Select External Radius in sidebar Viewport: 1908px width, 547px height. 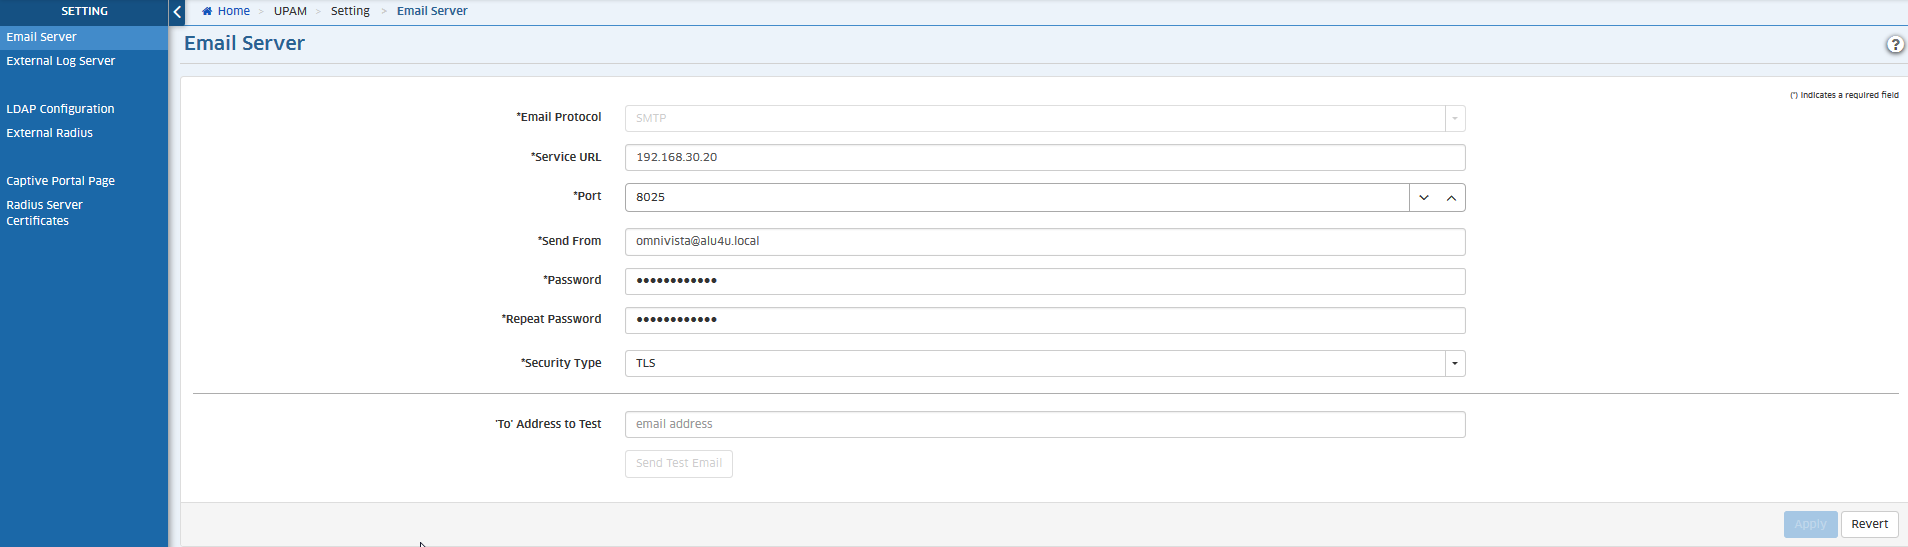click(x=50, y=133)
